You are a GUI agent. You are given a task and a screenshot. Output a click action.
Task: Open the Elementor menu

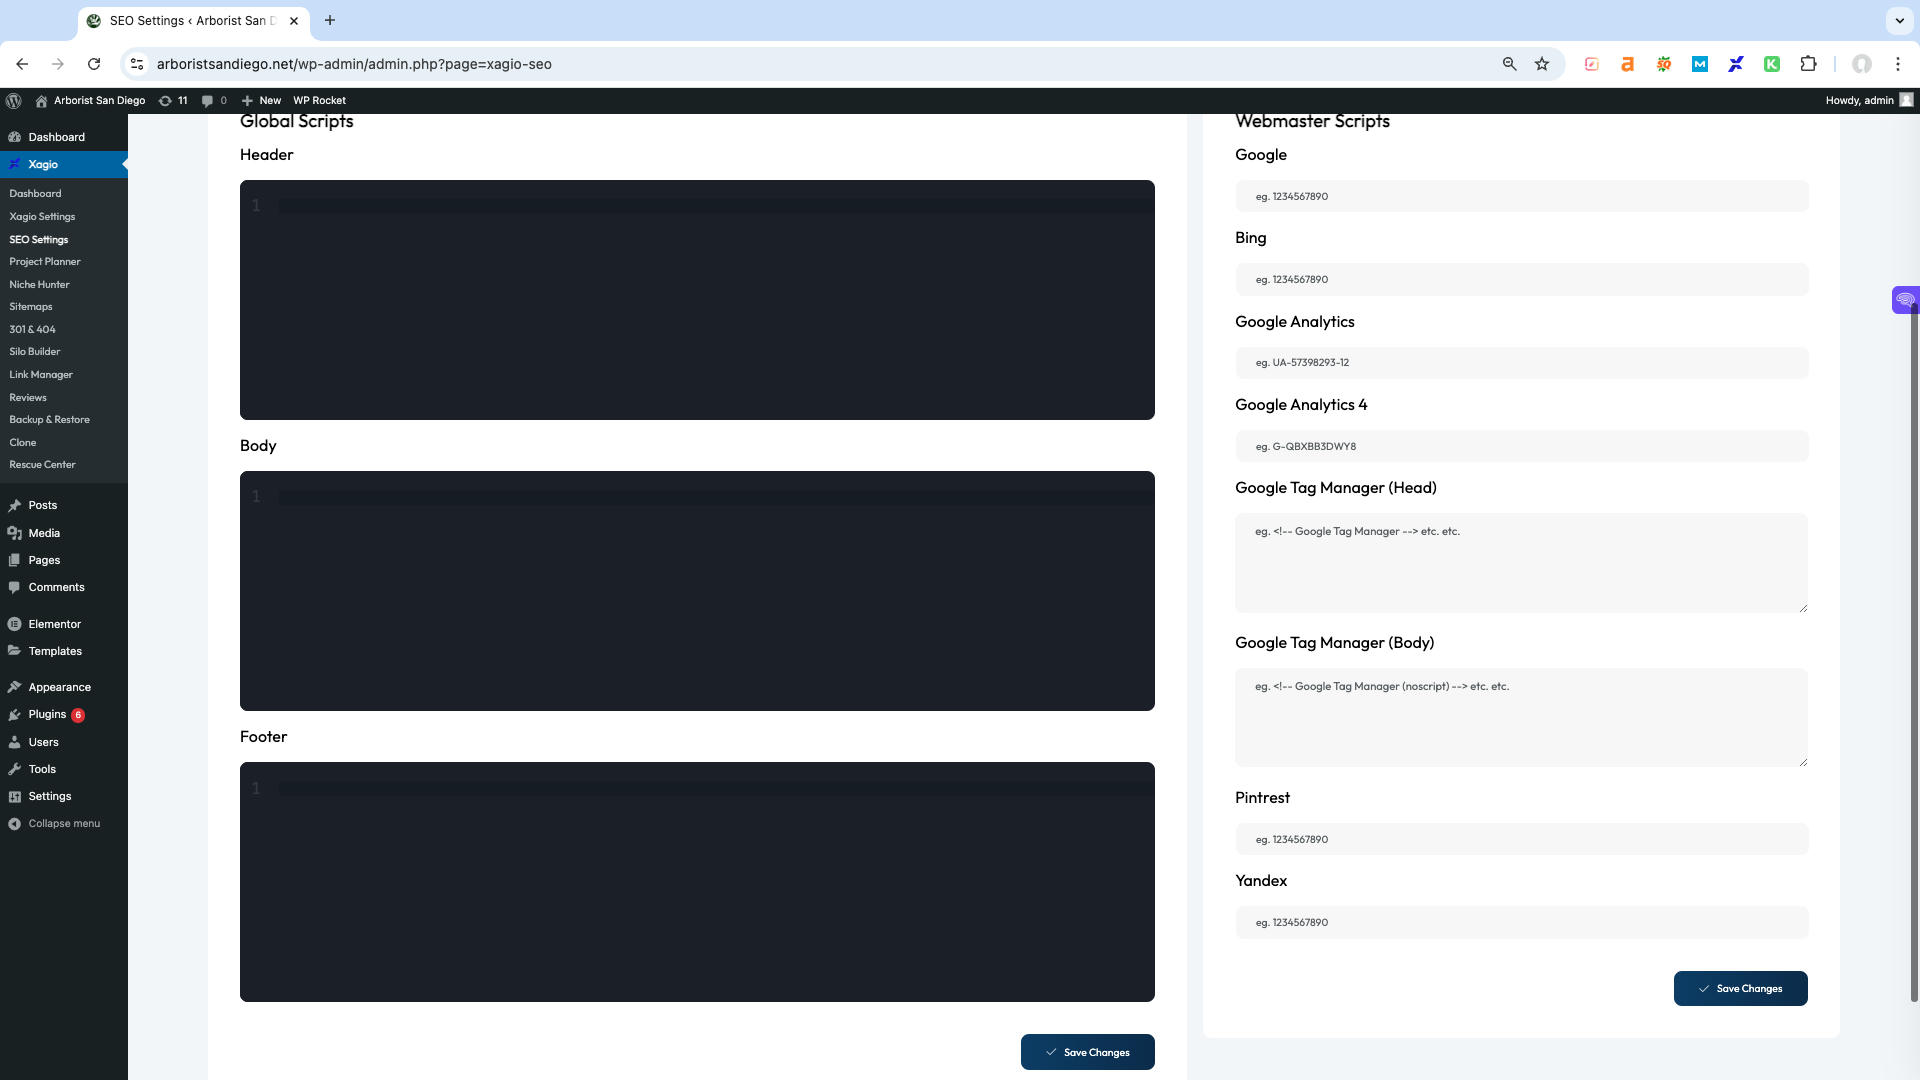tap(54, 624)
